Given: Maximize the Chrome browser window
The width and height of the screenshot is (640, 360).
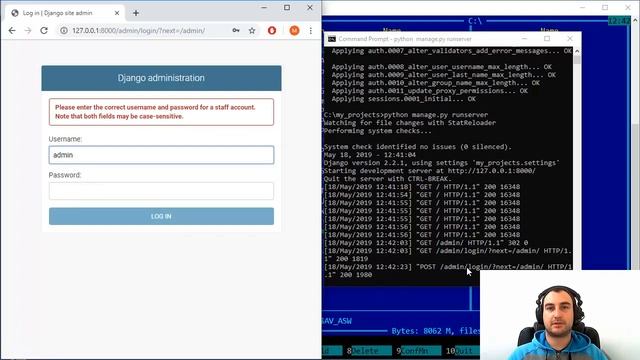Looking at the screenshot, I should point(287,7).
